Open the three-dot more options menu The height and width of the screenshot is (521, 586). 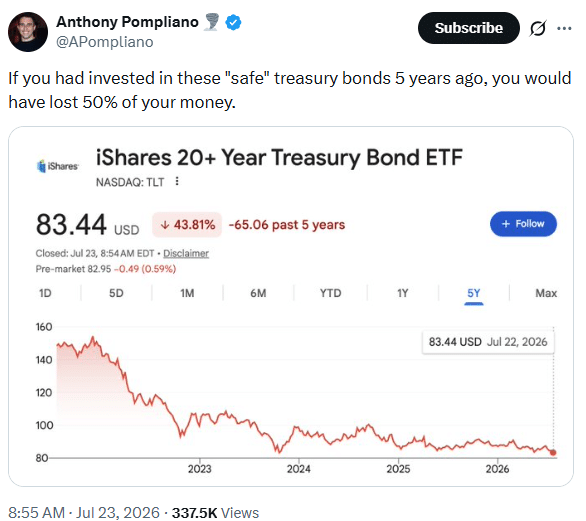[x=564, y=28]
